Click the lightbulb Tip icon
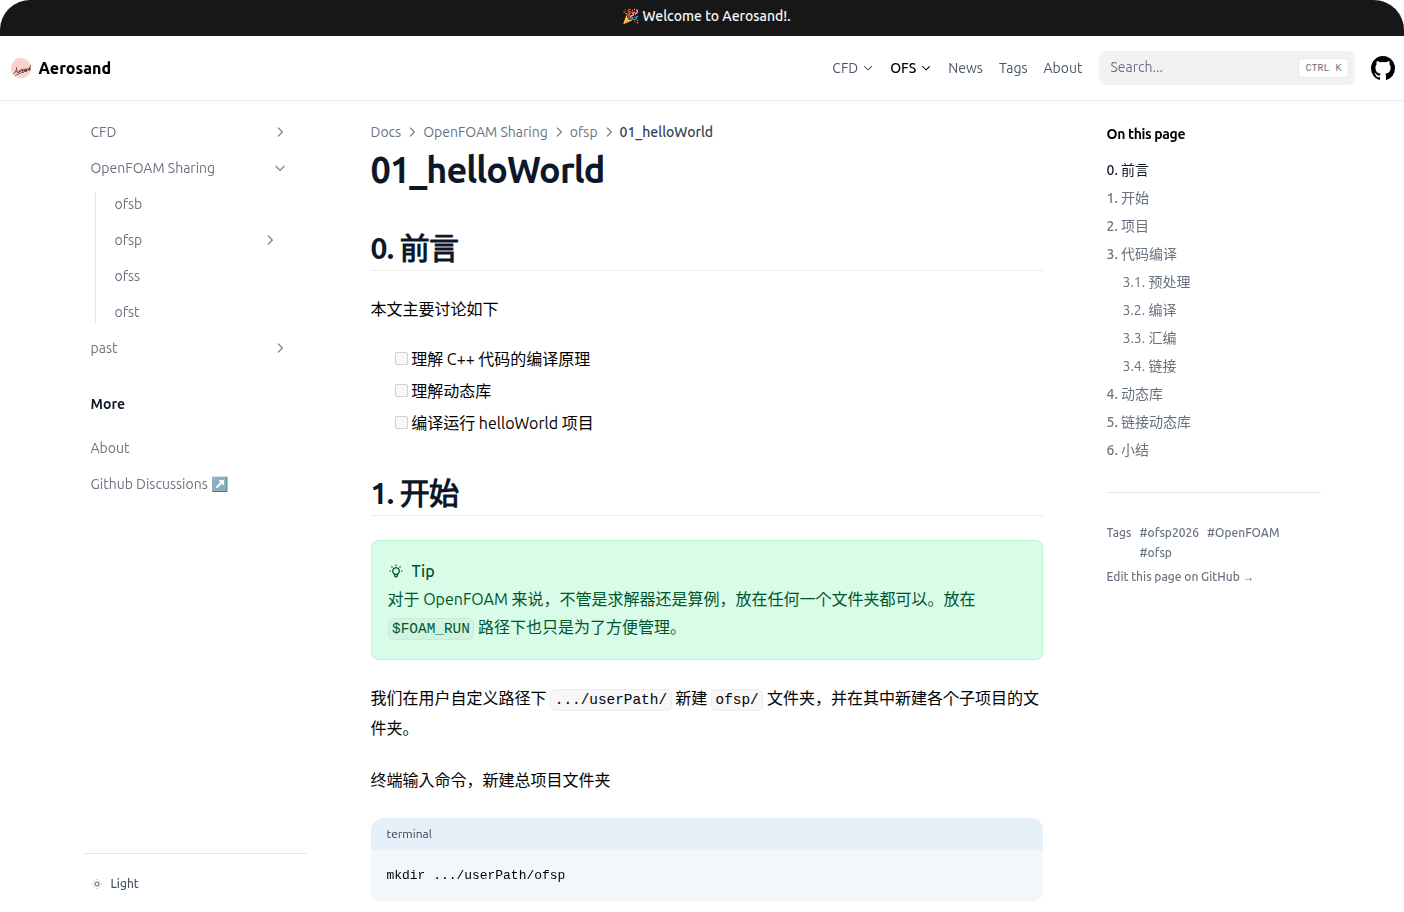This screenshot has width=1404, height=912. tap(396, 571)
